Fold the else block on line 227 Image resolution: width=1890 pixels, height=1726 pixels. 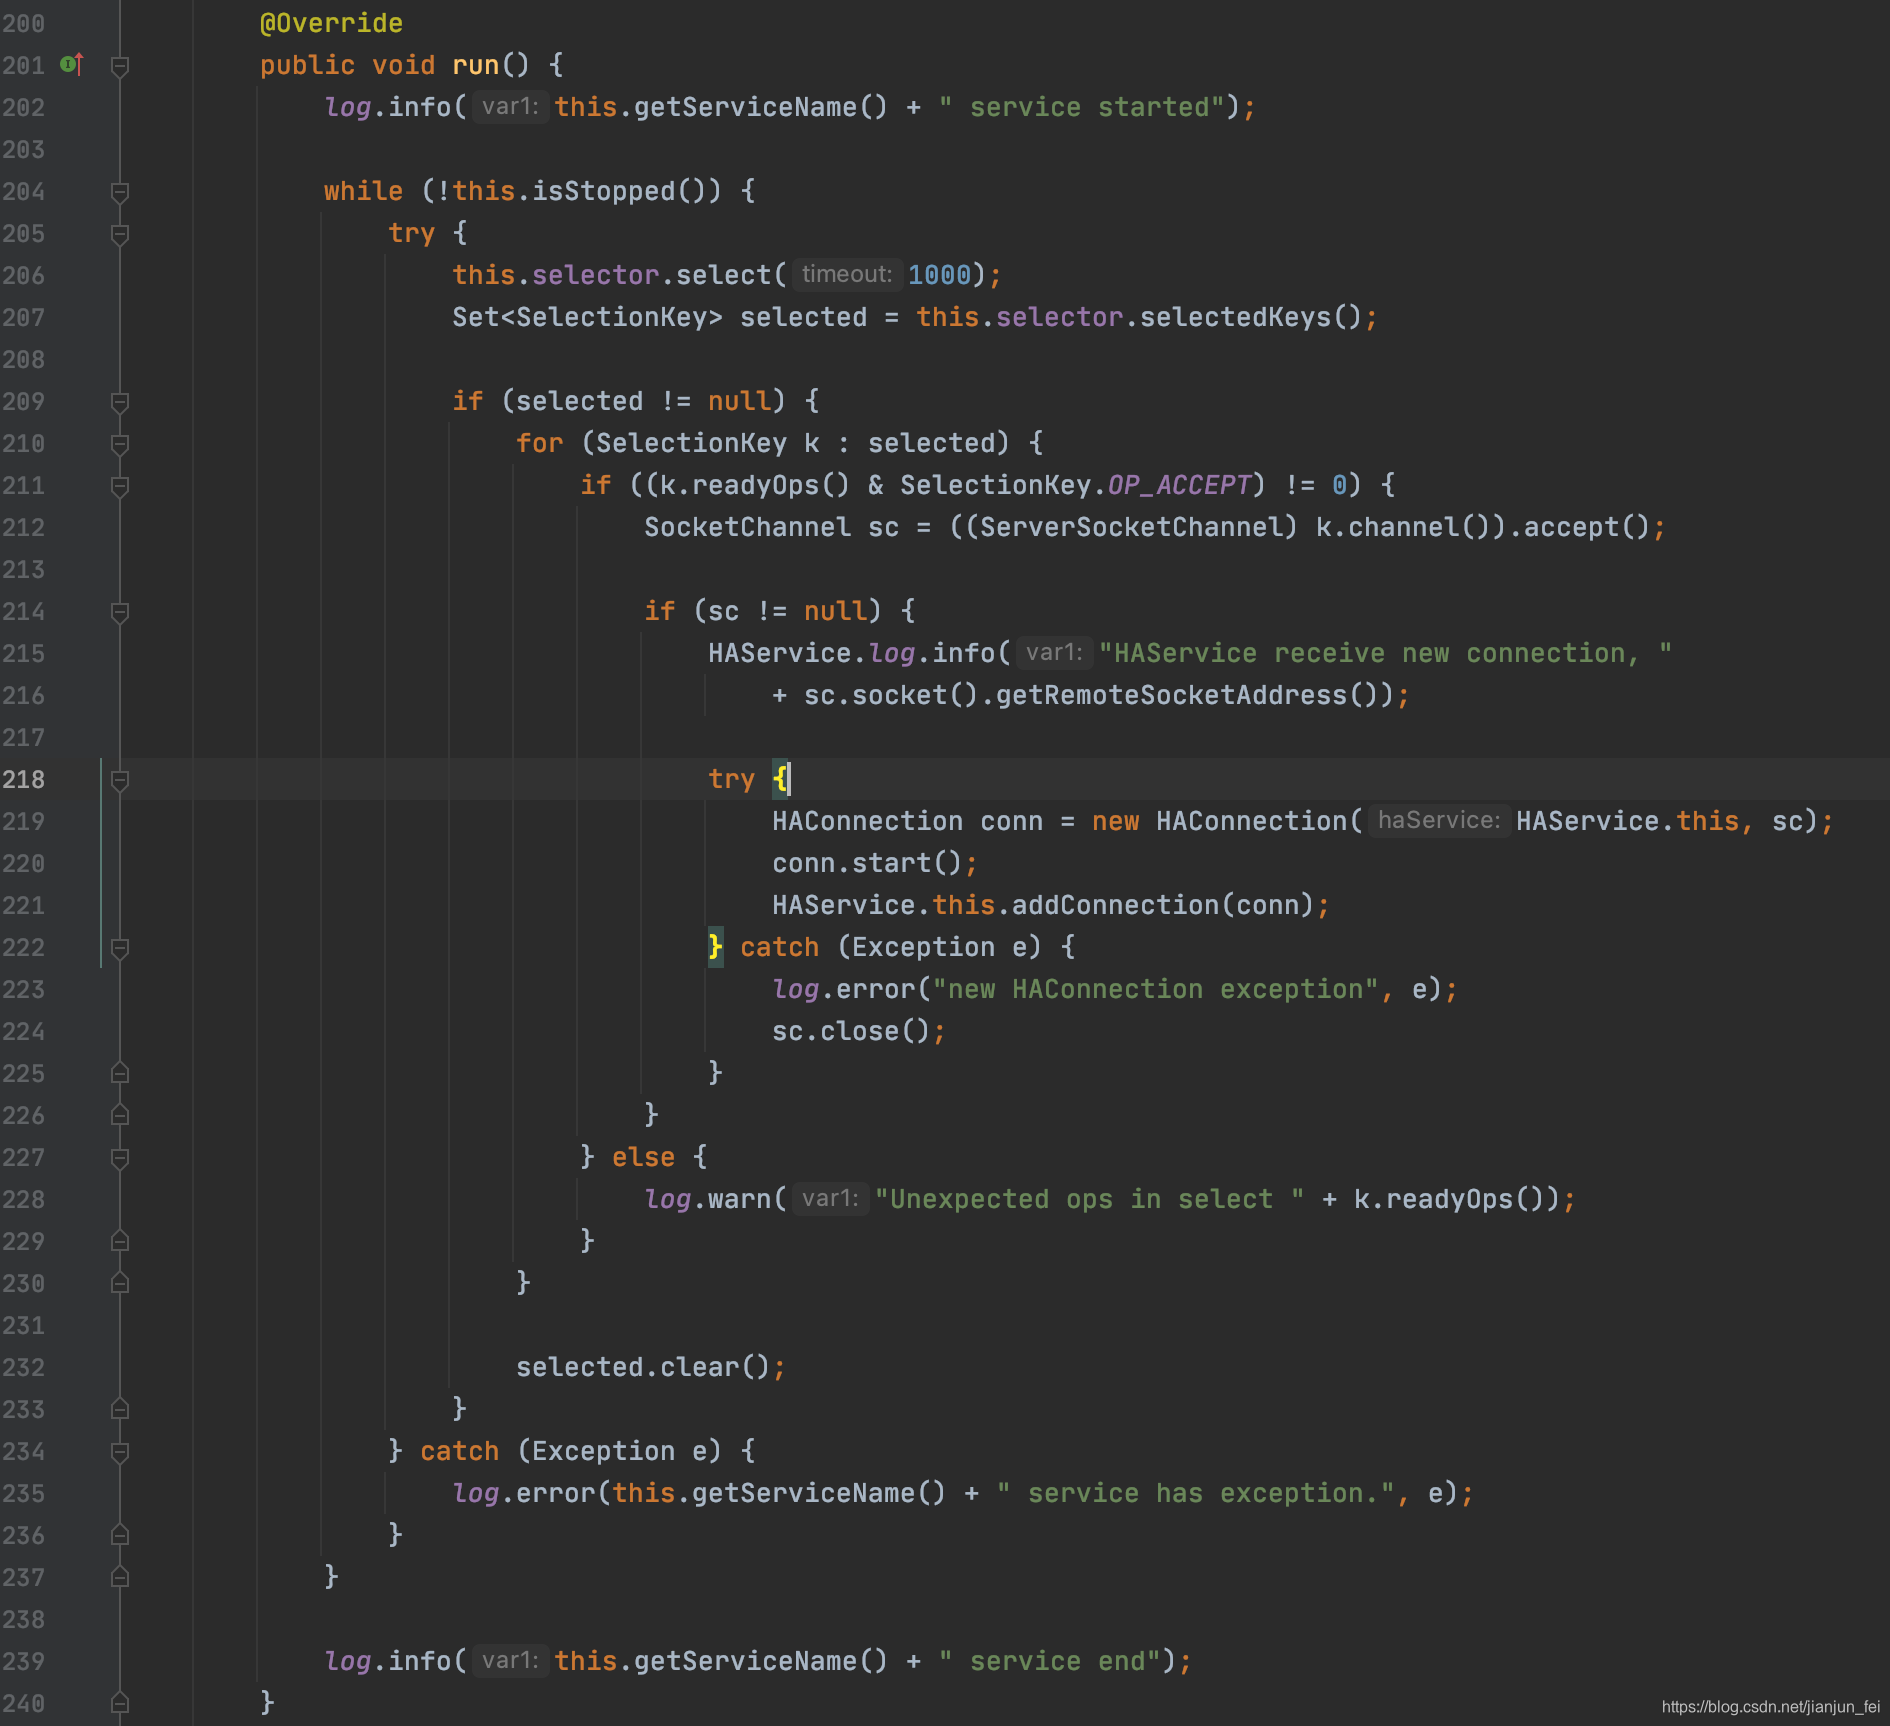point(120,1158)
